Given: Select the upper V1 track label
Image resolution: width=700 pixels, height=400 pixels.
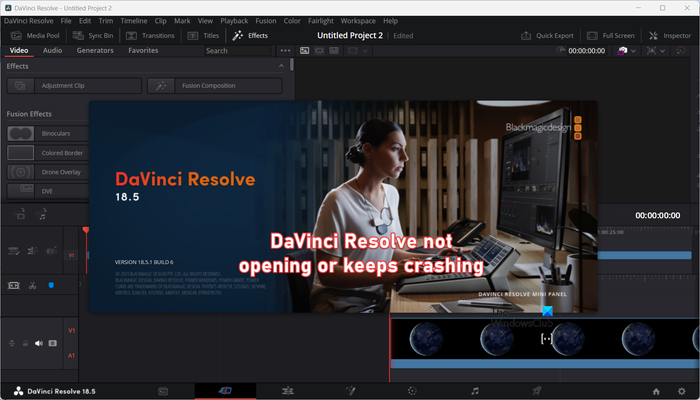Looking at the screenshot, I should point(71,255).
